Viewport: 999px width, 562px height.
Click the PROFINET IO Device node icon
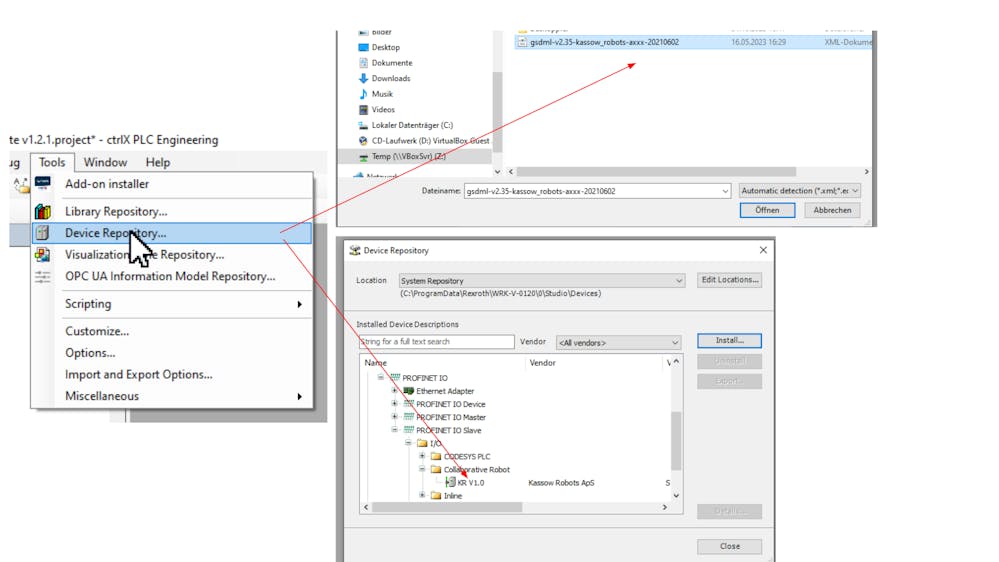click(x=409, y=404)
